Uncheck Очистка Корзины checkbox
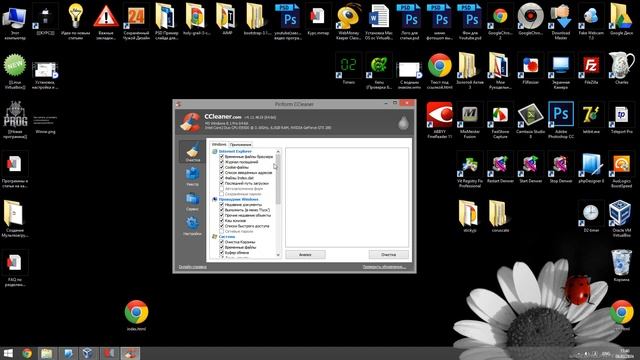Viewport: 640px width, 360px height. point(222,242)
